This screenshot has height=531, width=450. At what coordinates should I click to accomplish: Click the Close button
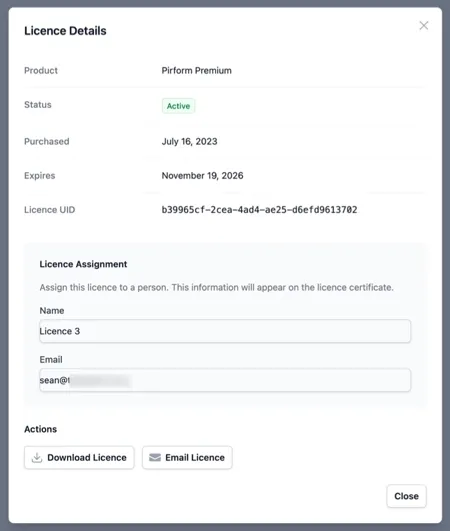point(406,496)
